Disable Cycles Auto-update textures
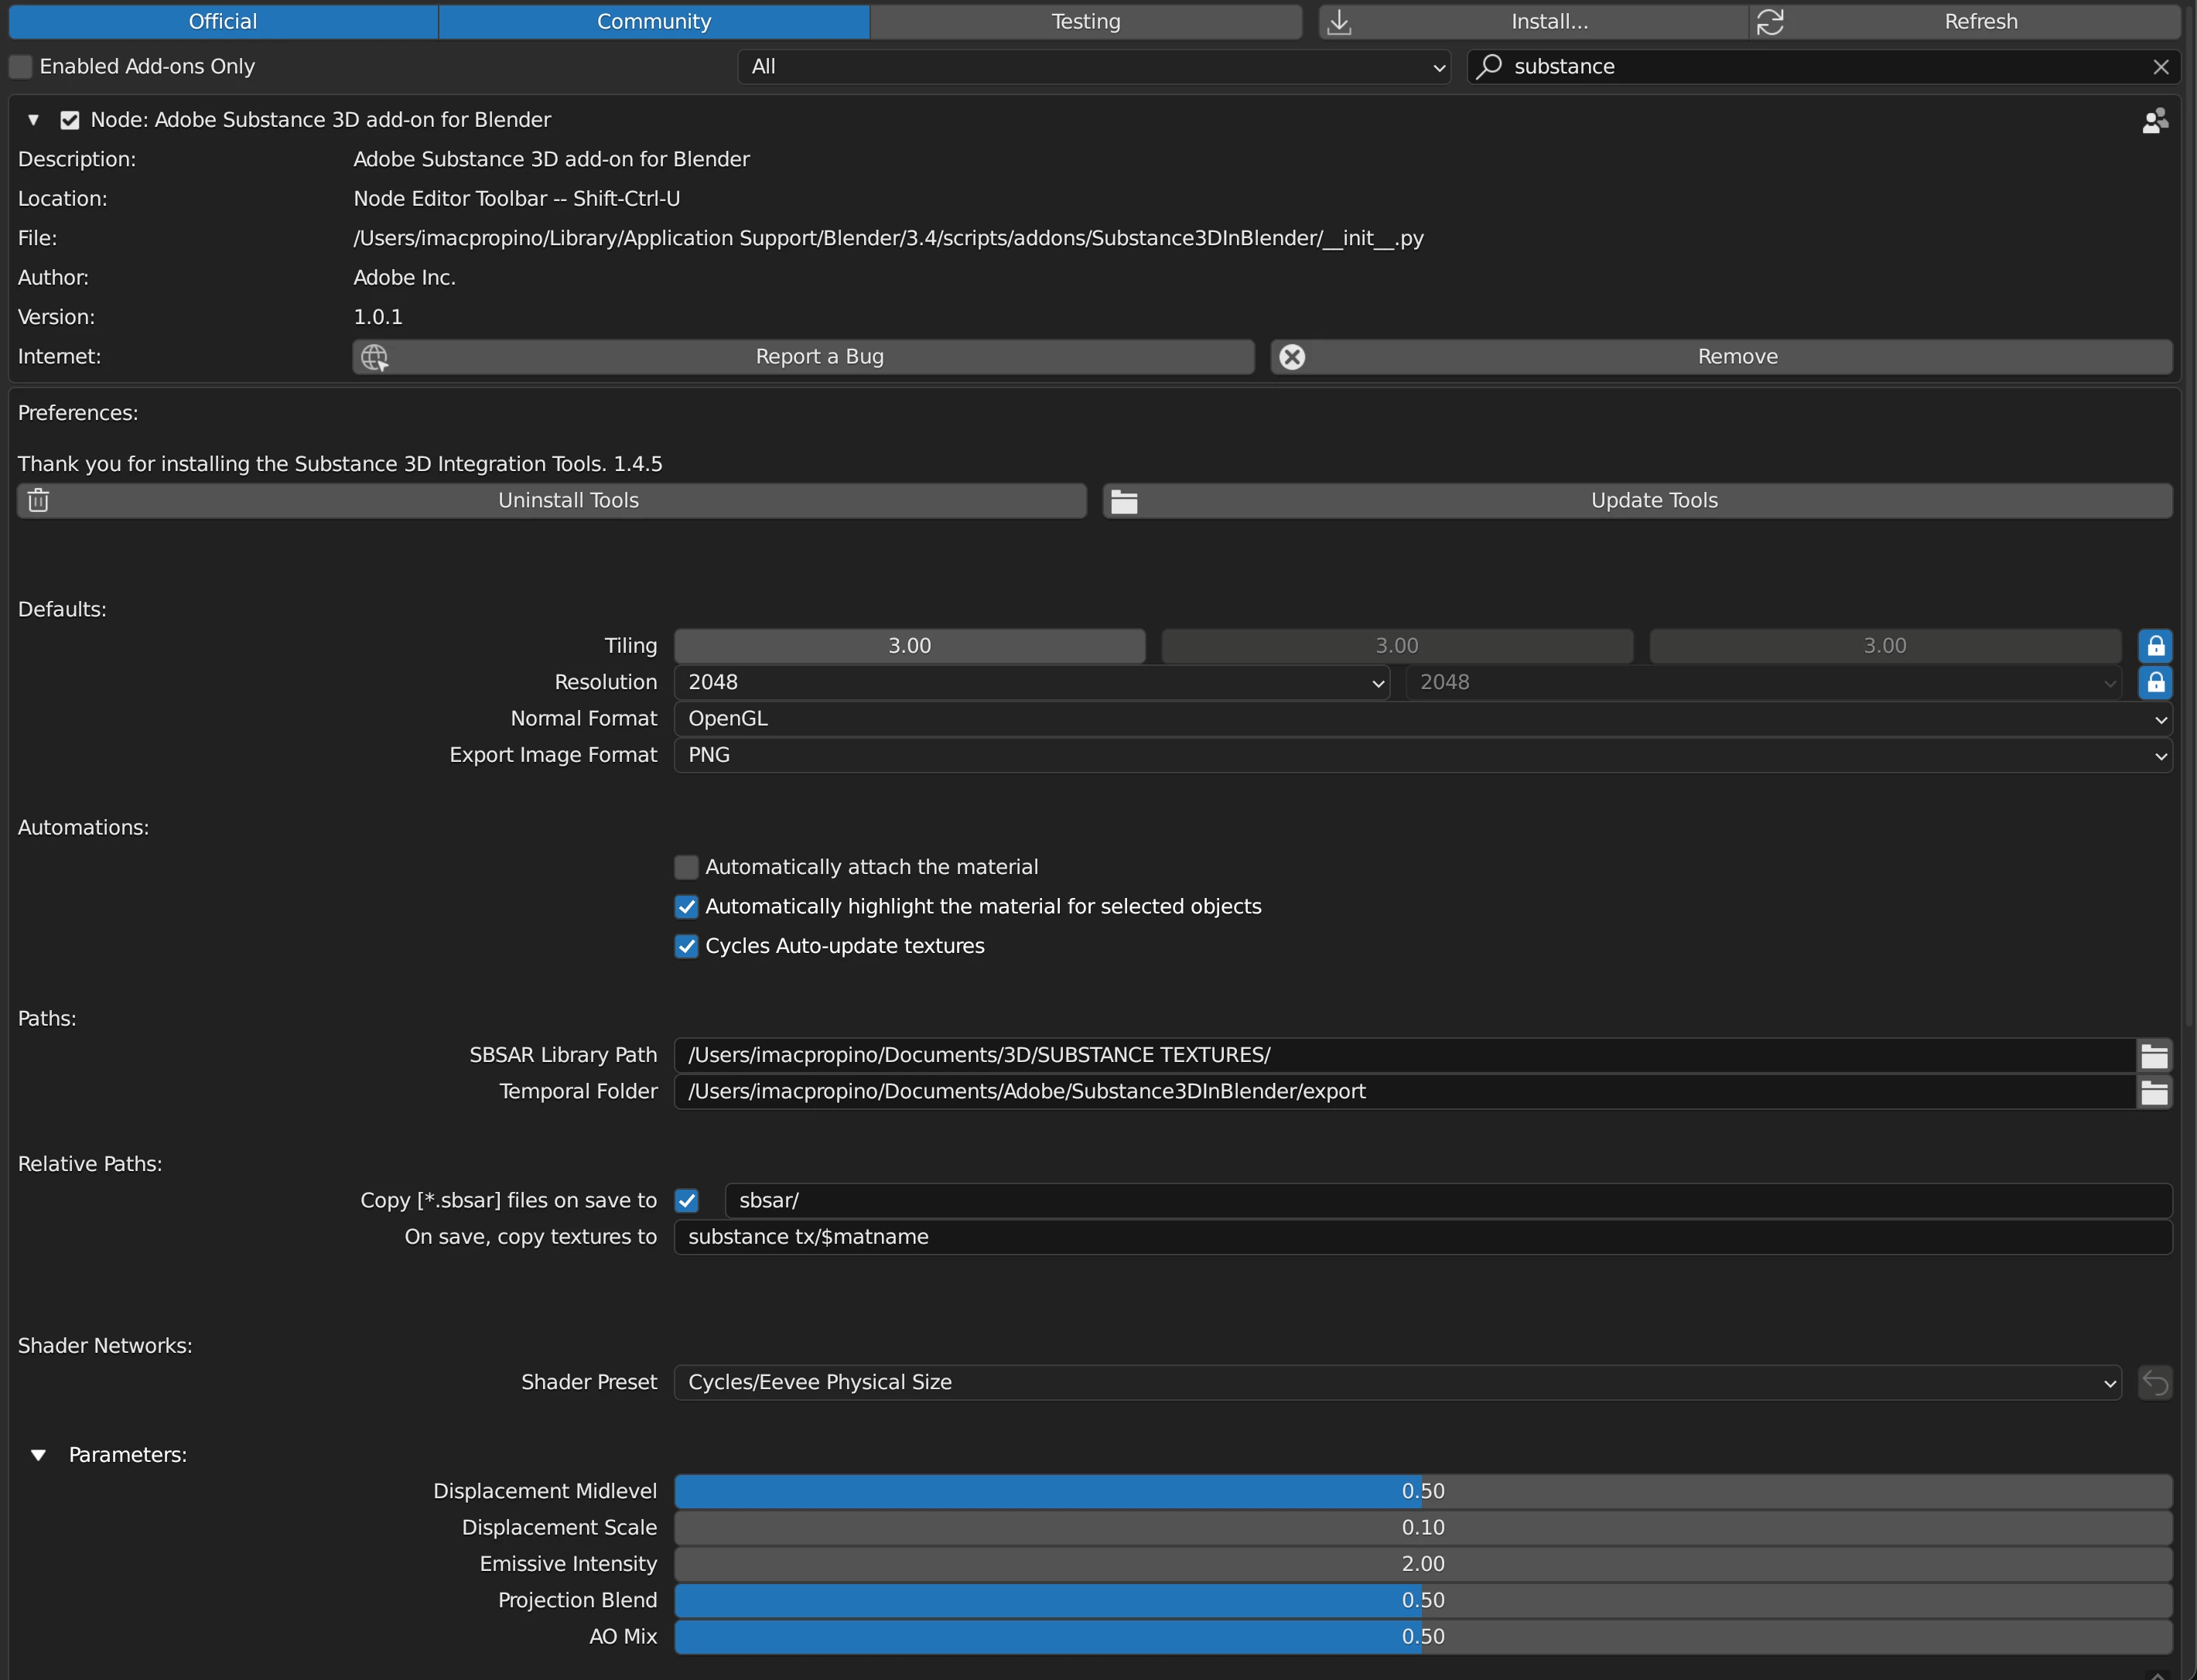 [686, 946]
